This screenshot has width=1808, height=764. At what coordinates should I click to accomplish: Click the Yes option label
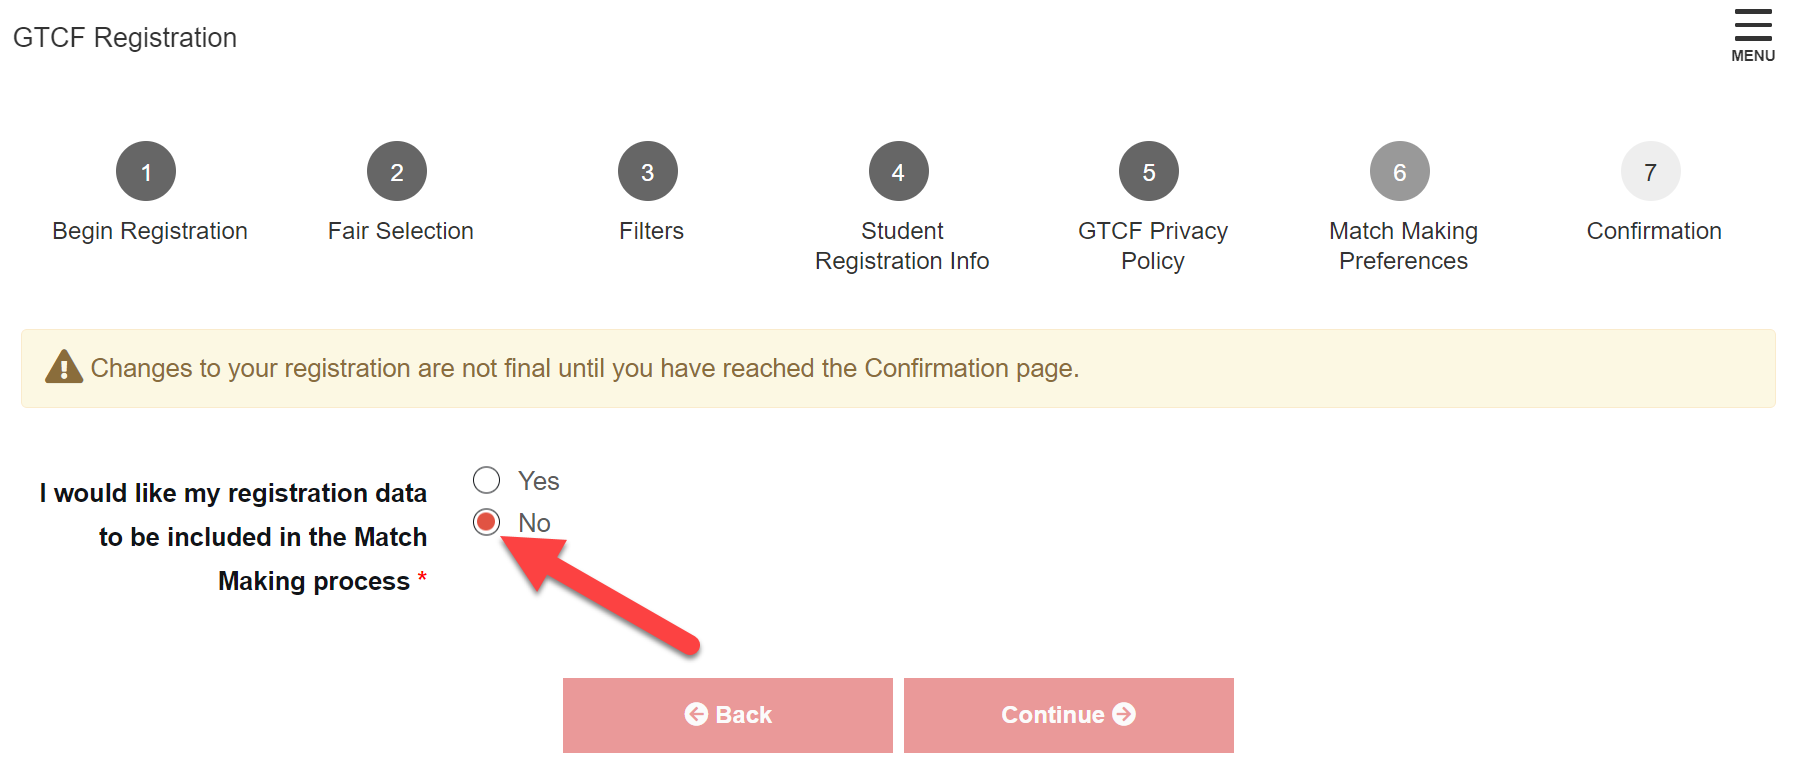(x=538, y=481)
